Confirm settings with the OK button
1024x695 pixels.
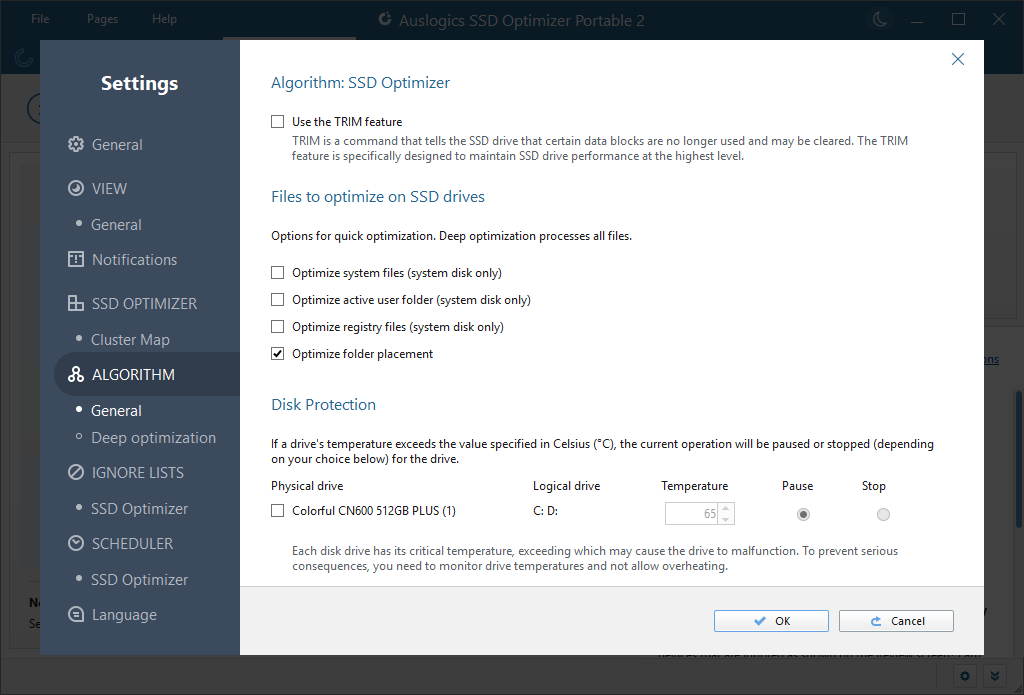[771, 620]
